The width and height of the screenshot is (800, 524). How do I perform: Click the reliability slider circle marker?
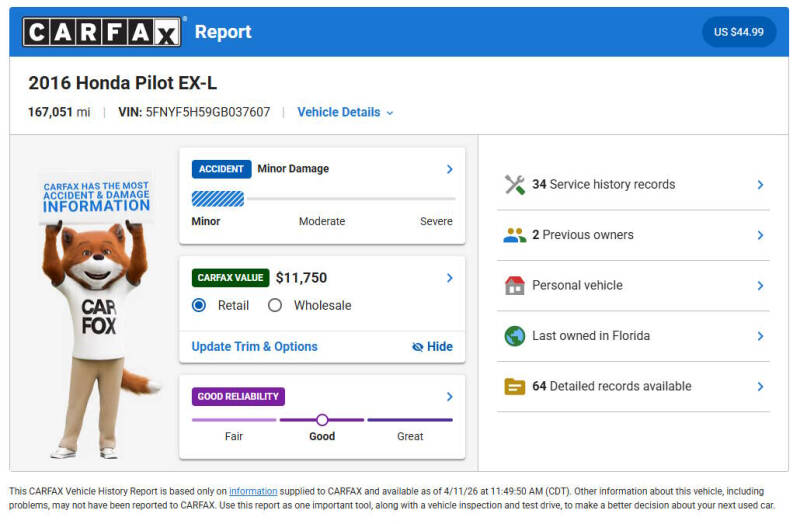pos(322,420)
